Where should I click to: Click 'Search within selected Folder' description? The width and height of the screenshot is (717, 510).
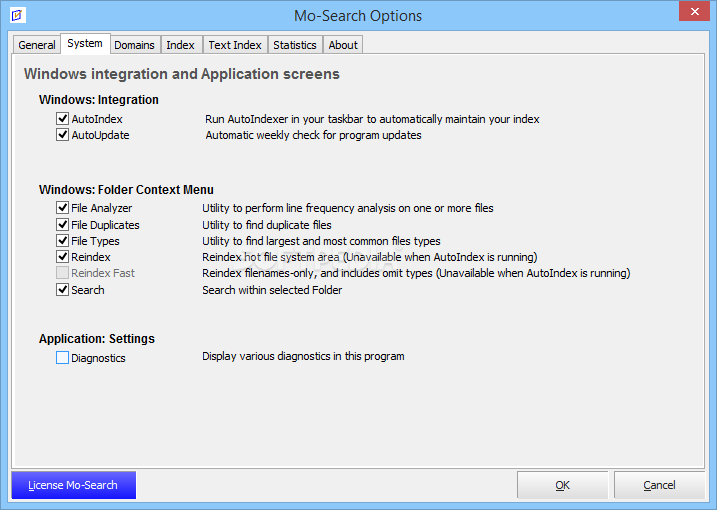point(272,290)
